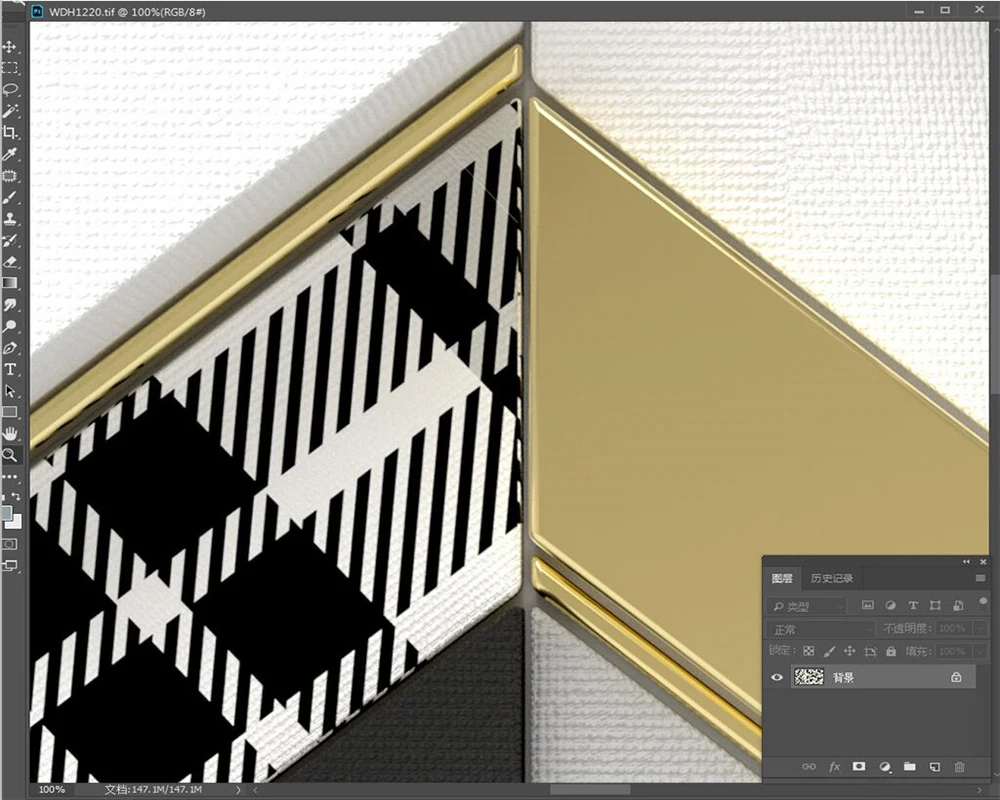The image size is (1000, 800).
Task: Open the 类型 layer filter dropdown
Action: pyautogui.click(x=807, y=606)
